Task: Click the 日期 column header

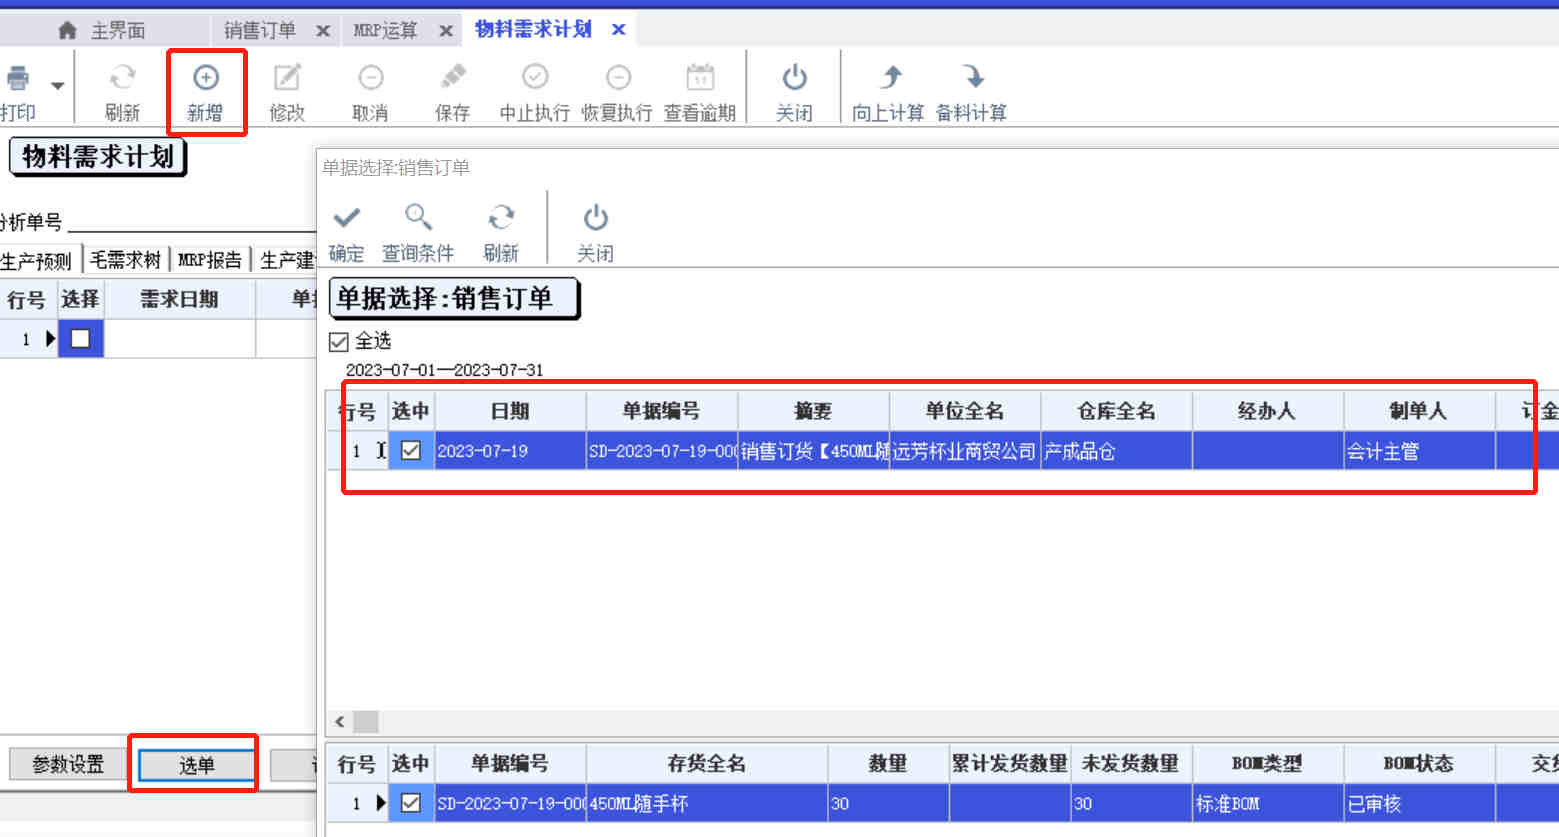Action: point(510,411)
